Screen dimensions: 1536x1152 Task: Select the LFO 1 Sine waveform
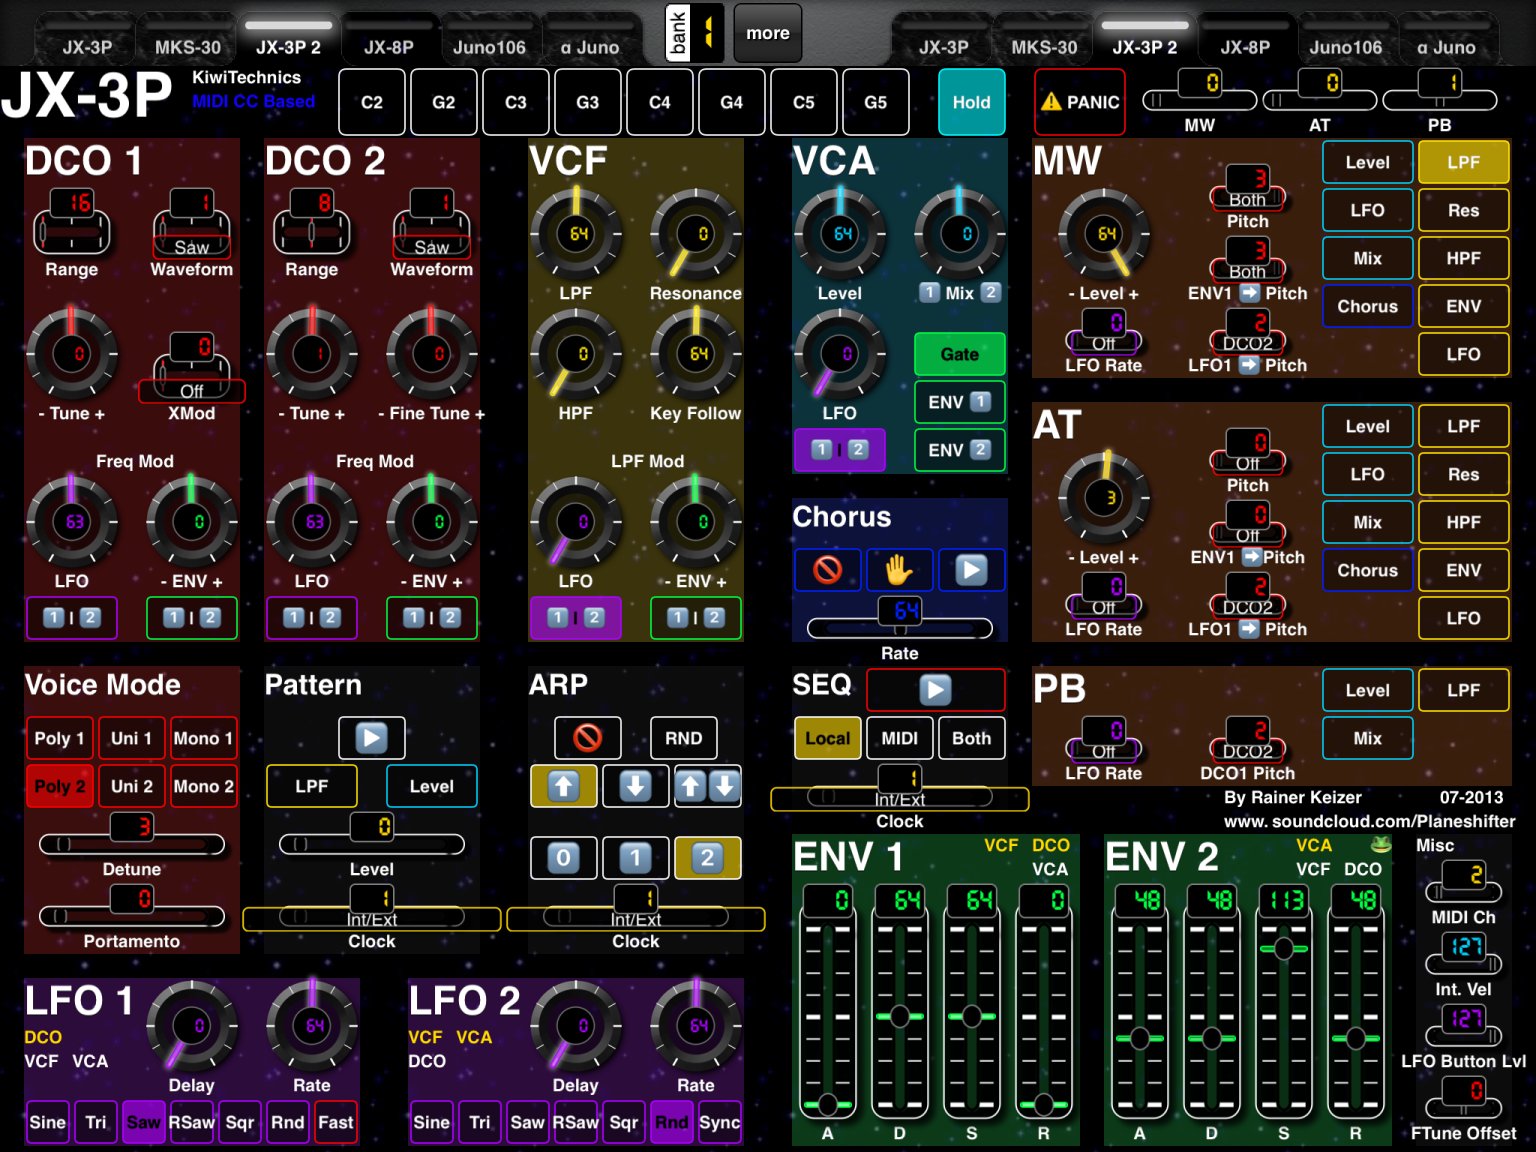[x=47, y=1122]
